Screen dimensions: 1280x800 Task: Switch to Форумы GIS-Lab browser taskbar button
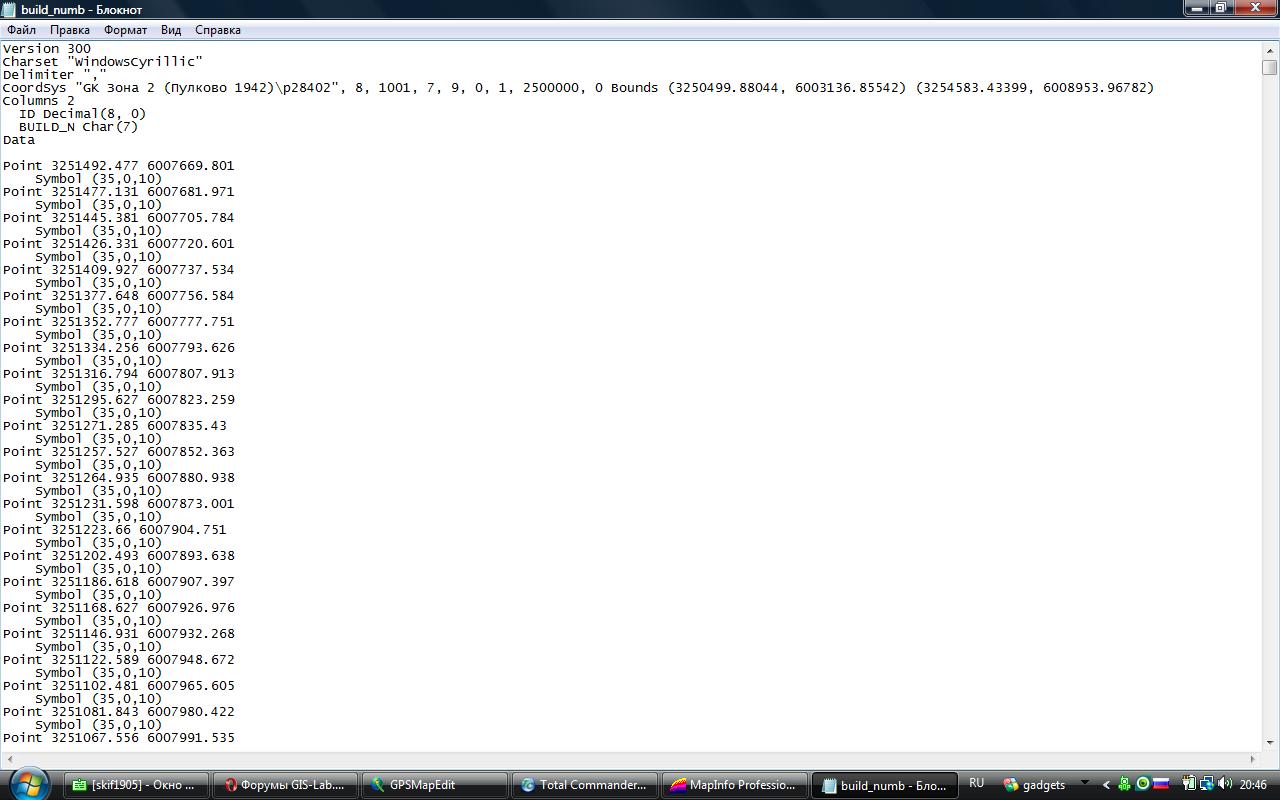click(x=285, y=785)
